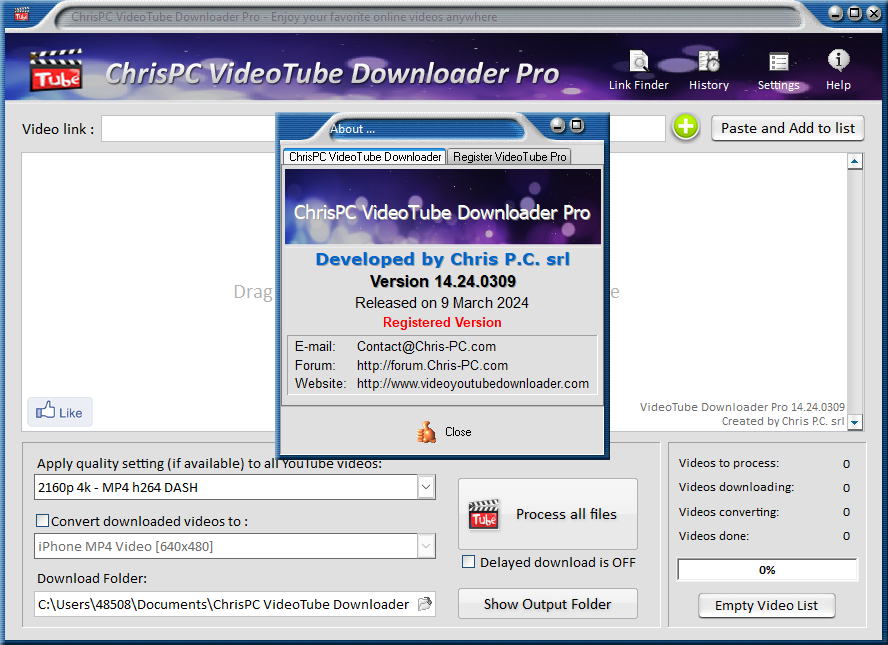Minimize the main application window
This screenshot has height=645, width=888.
pos(835,13)
